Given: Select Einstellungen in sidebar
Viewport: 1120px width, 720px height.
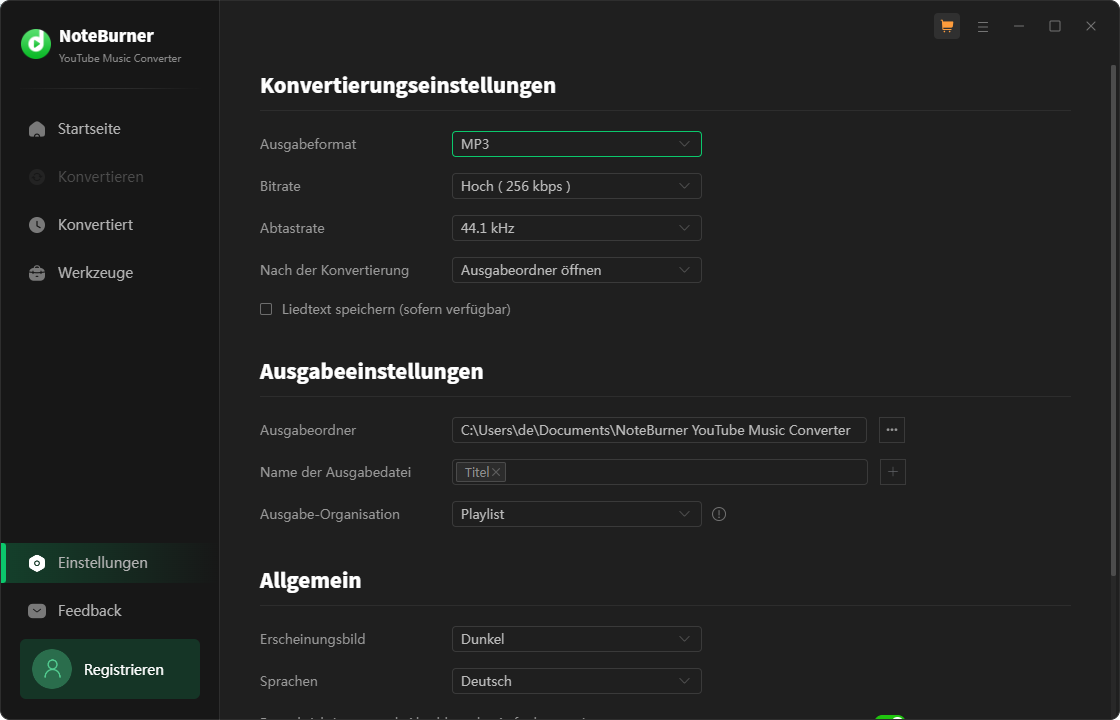Looking at the screenshot, I should (109, 563).
